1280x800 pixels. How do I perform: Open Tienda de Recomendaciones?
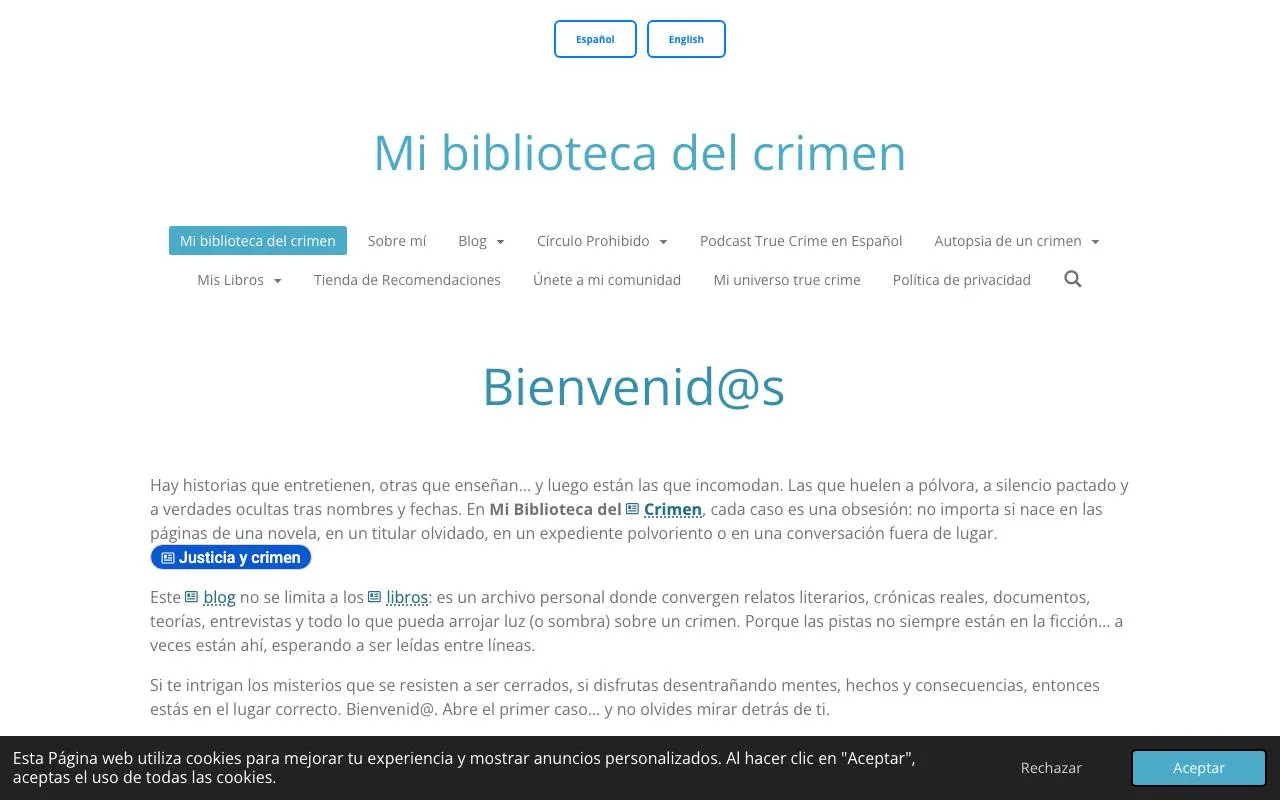tap(407, 280)
